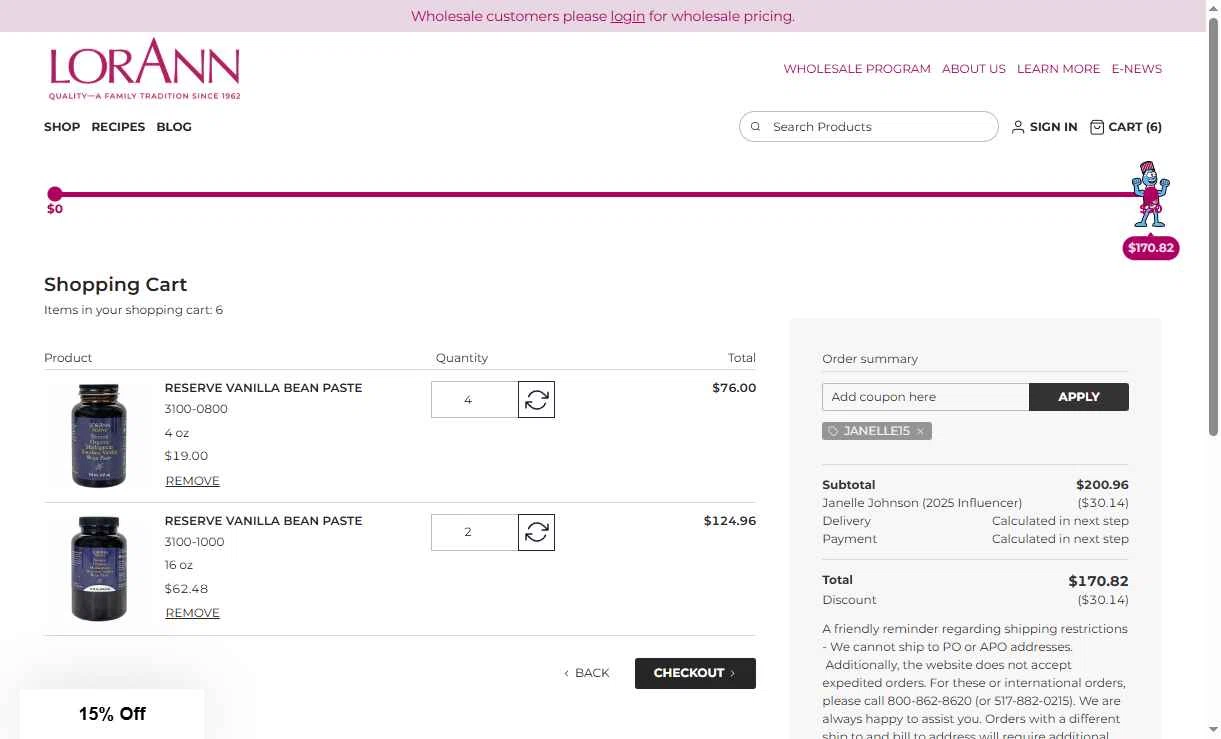This screenshot has width=1221, height=739.
Task: Remove the 16 oz Reserve Vanilla Bean Paste
Action: 192,613
